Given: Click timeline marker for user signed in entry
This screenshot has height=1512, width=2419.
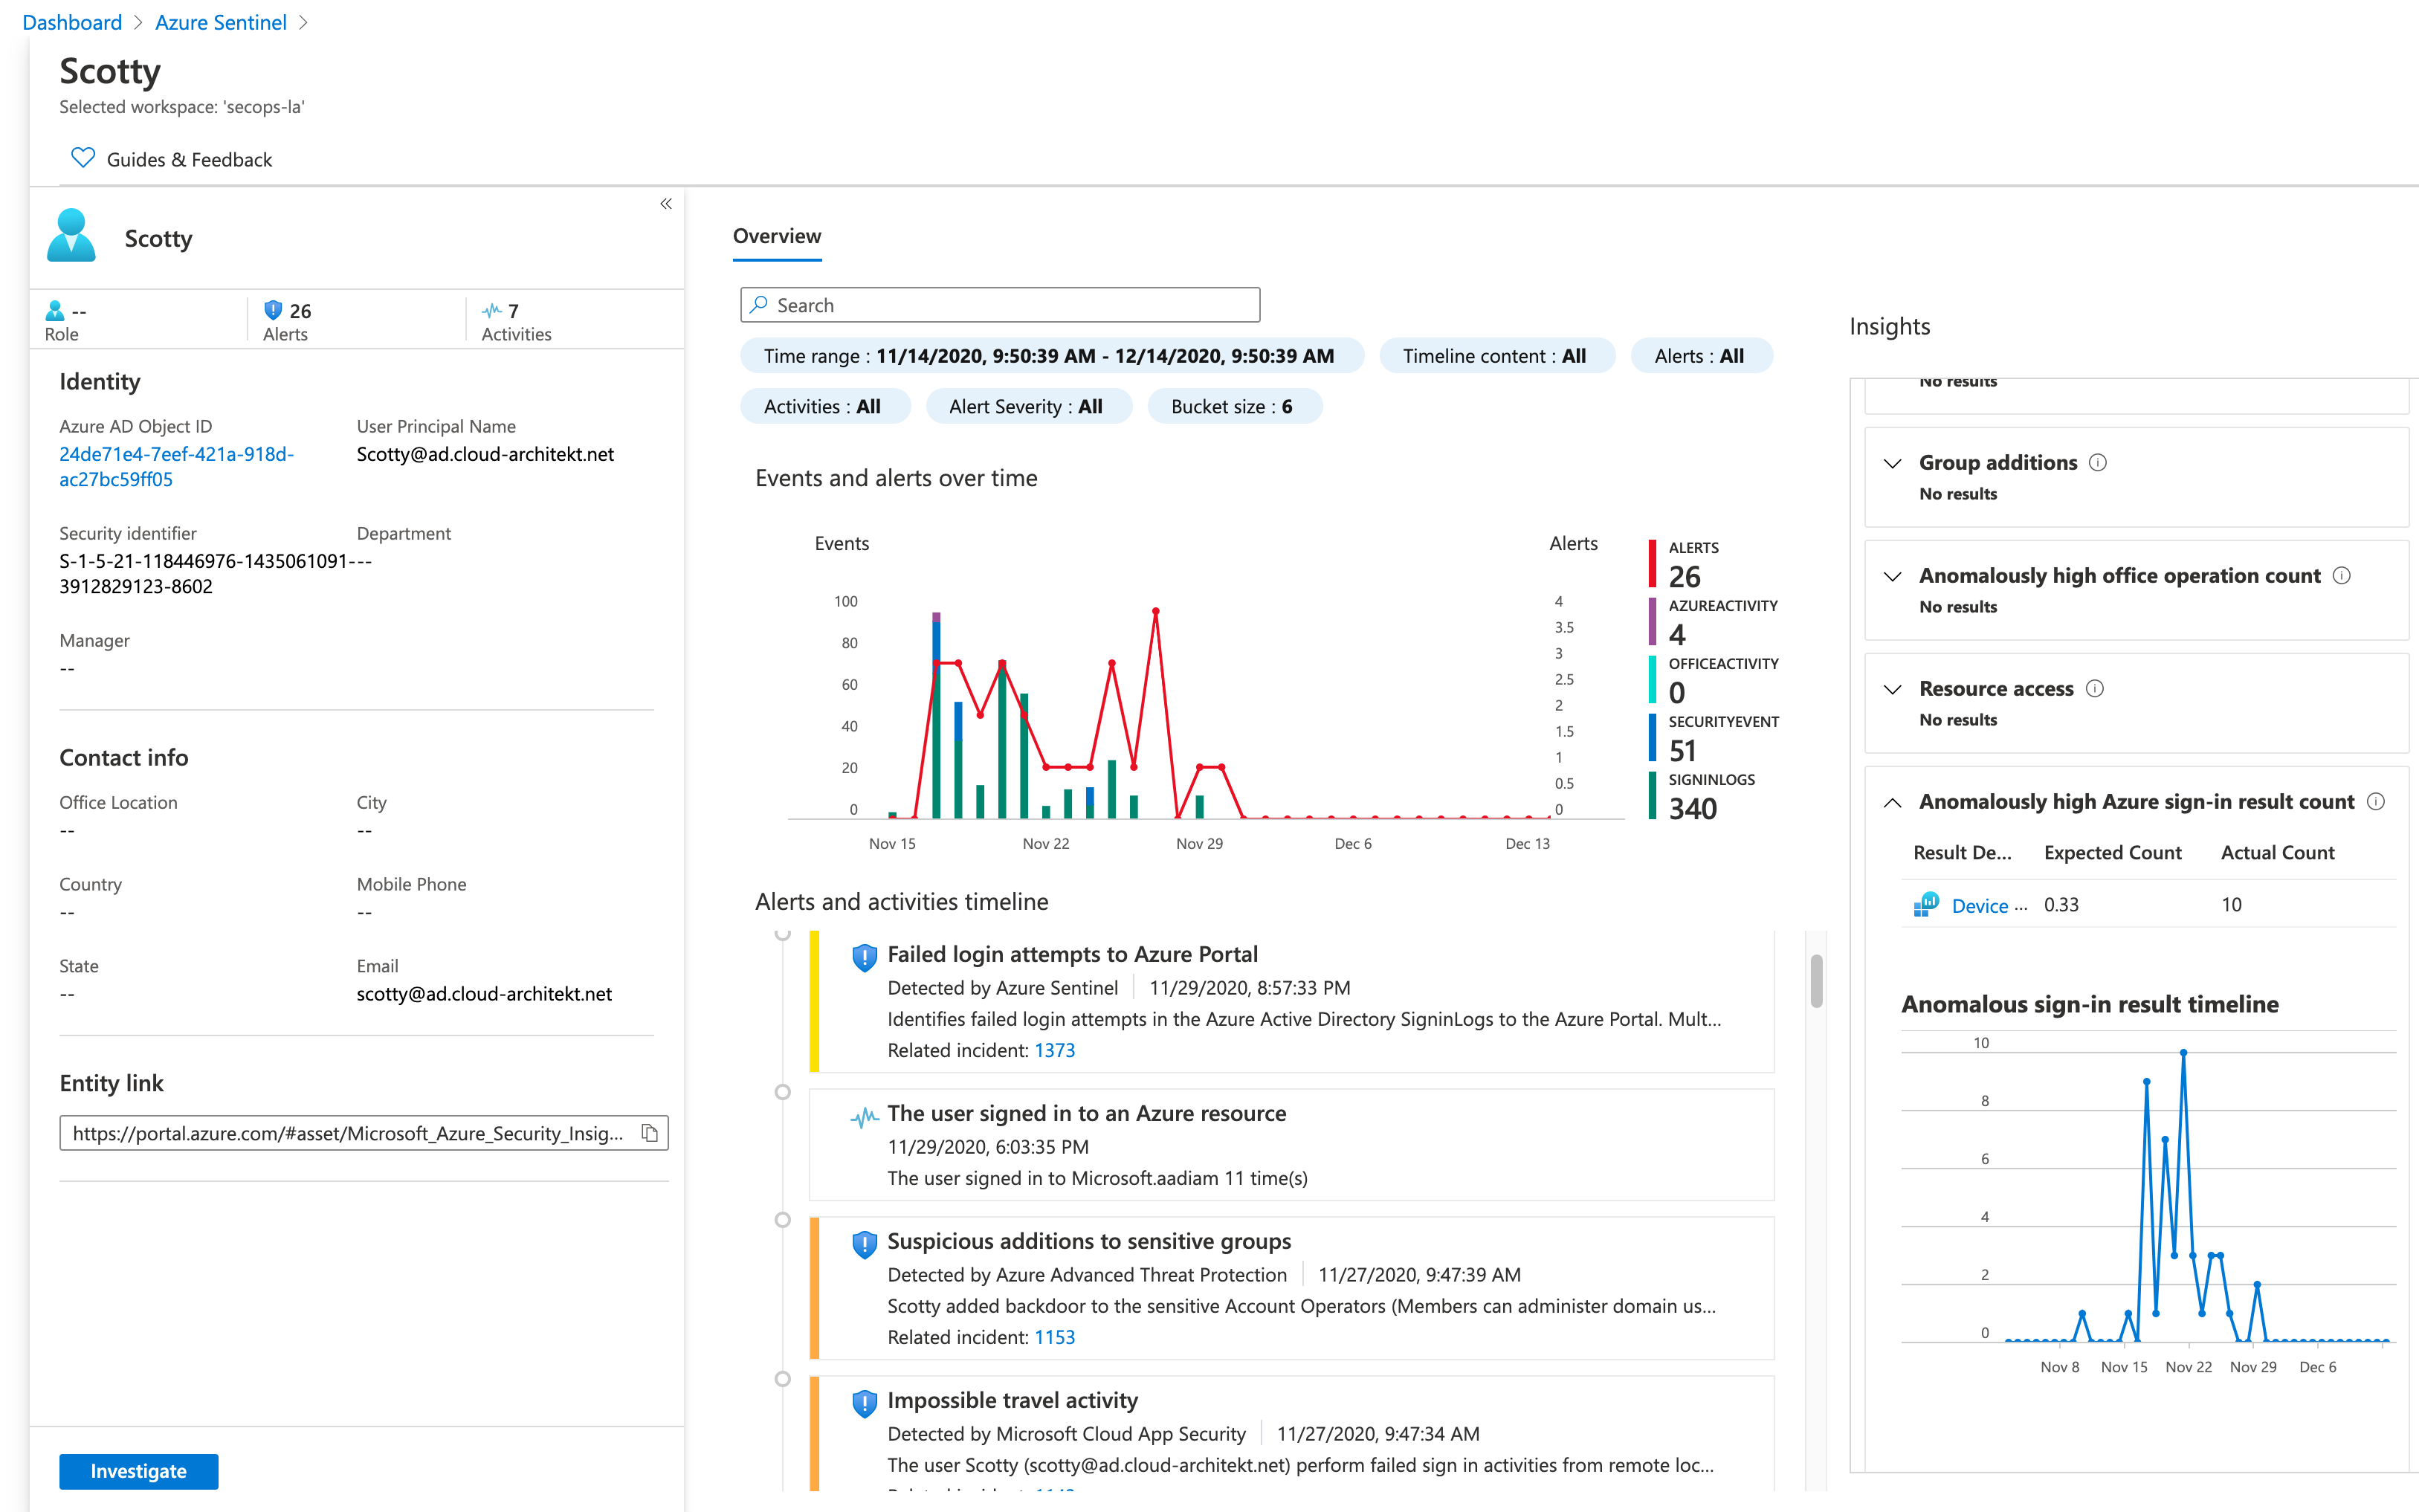Looking at the screenshot, I should tap(783, 1092).
